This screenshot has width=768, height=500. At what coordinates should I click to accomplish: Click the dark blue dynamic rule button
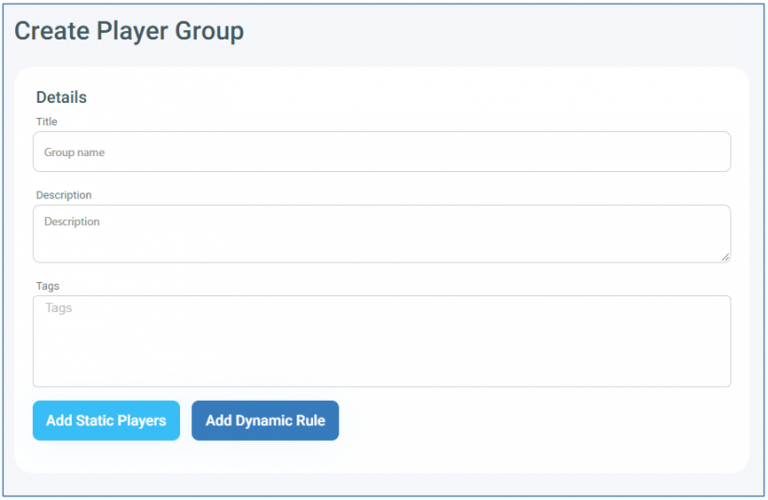265,421
